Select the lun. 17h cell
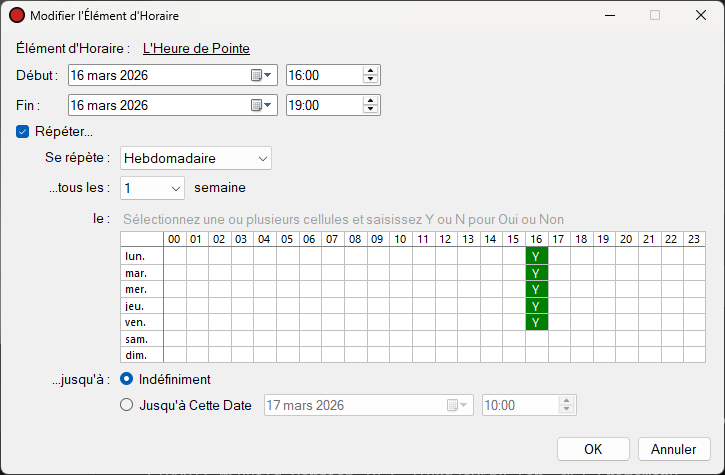The image size is (725, 475). (559, 256)
